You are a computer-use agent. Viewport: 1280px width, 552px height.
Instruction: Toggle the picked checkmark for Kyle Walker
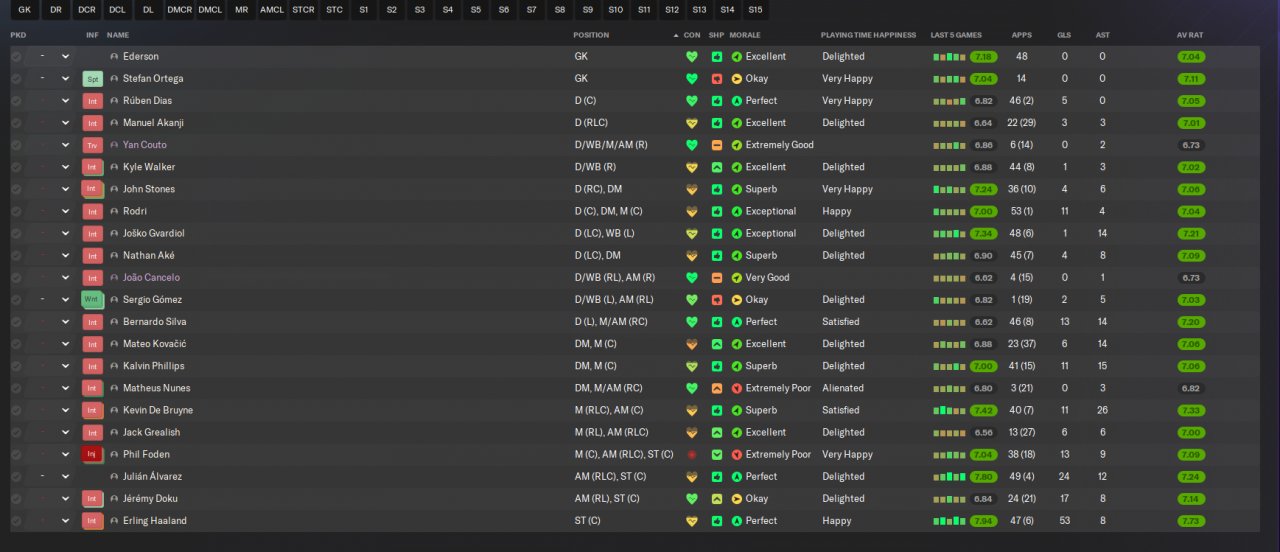(16, 167)
